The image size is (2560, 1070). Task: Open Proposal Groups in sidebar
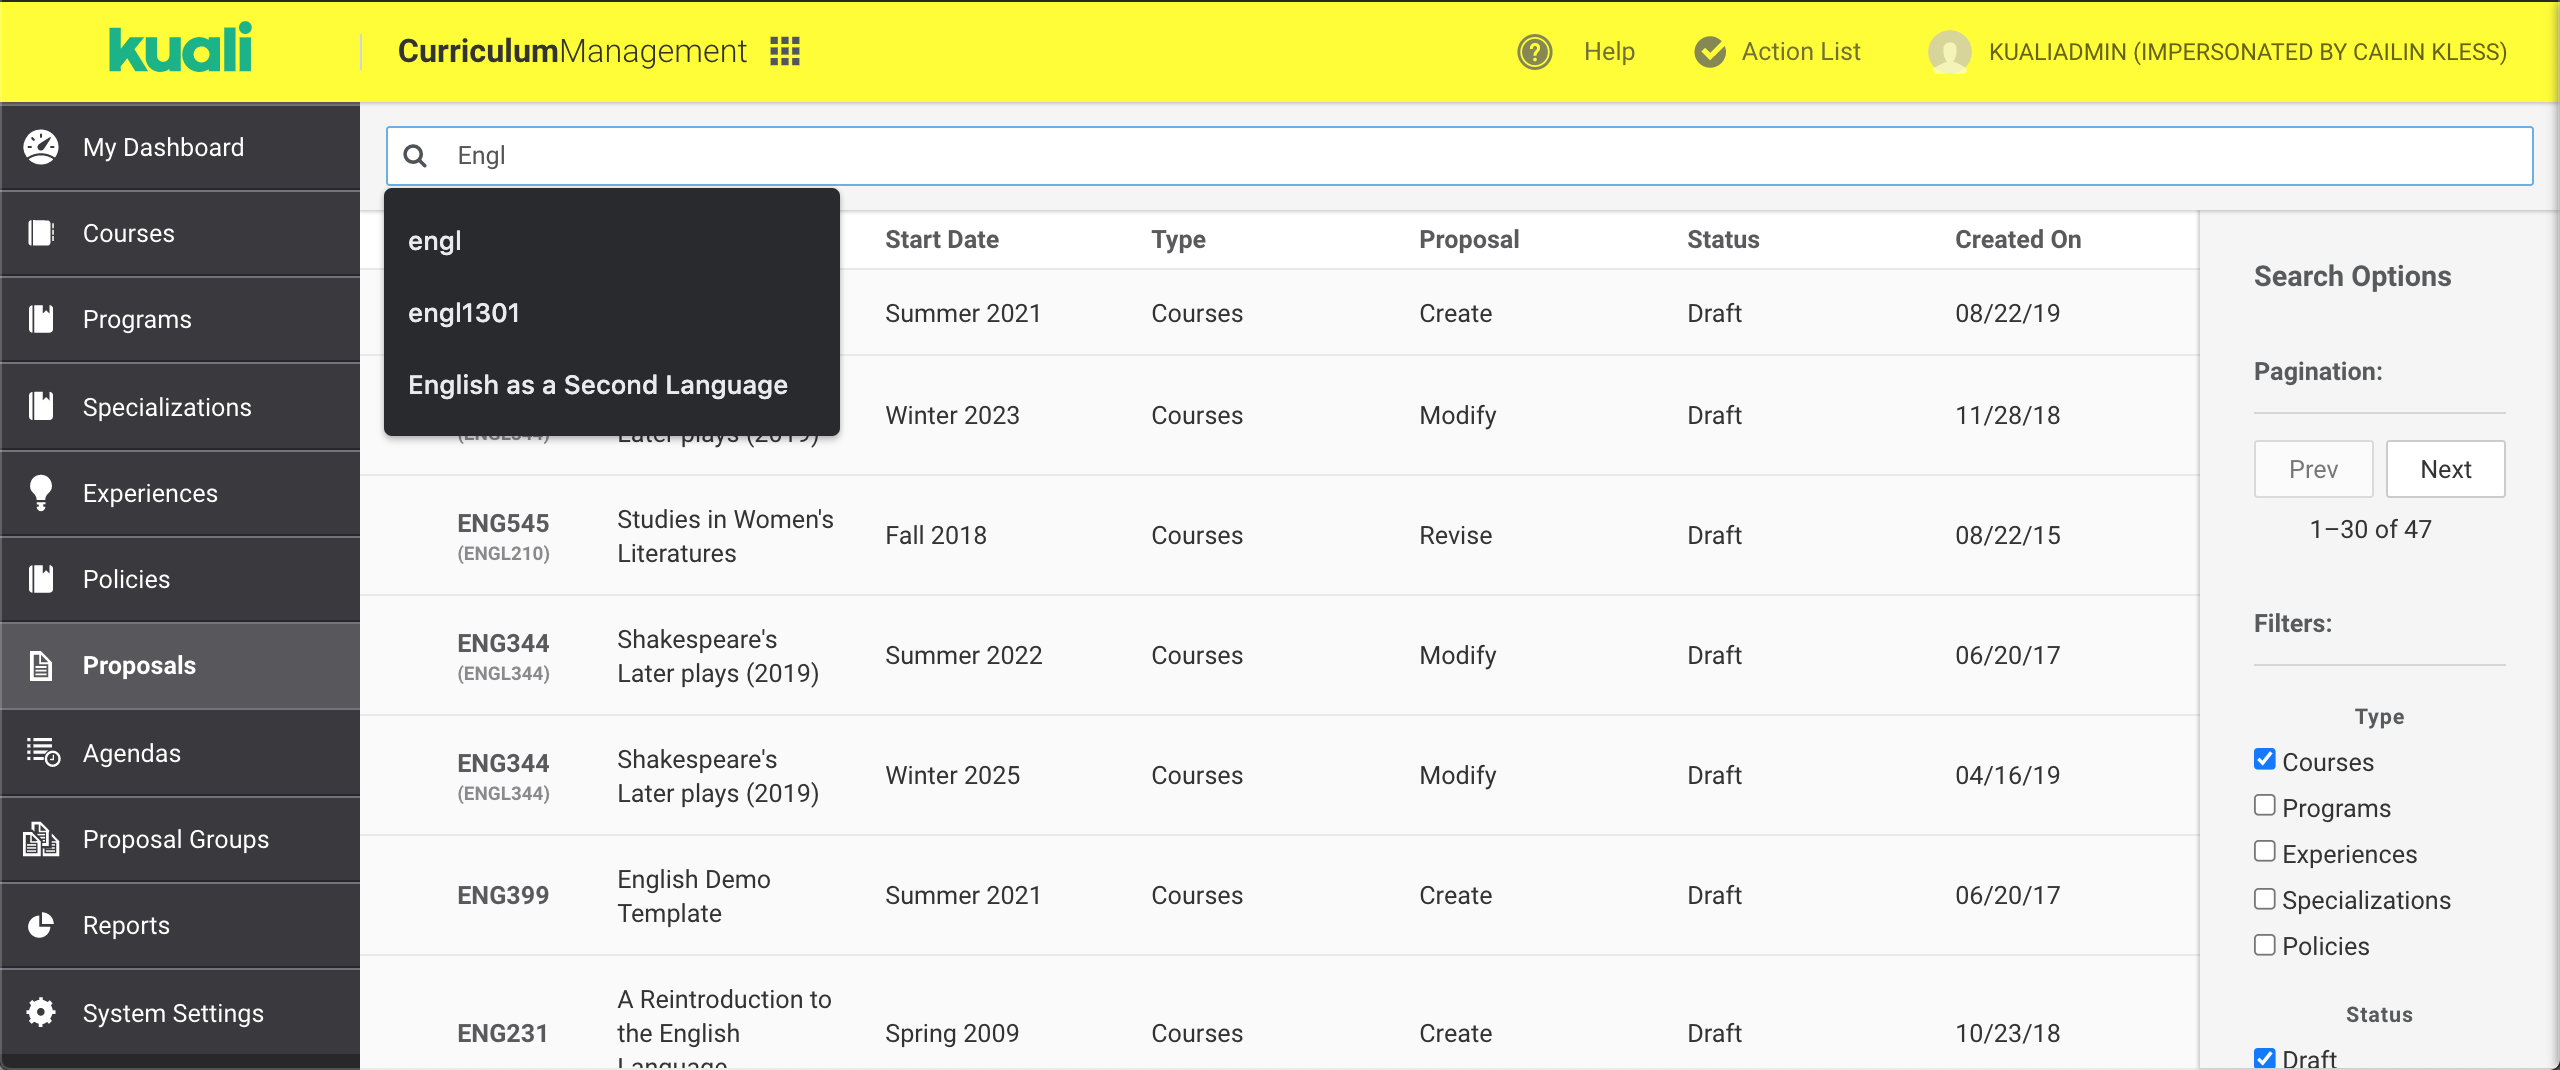tap(175, 839)
